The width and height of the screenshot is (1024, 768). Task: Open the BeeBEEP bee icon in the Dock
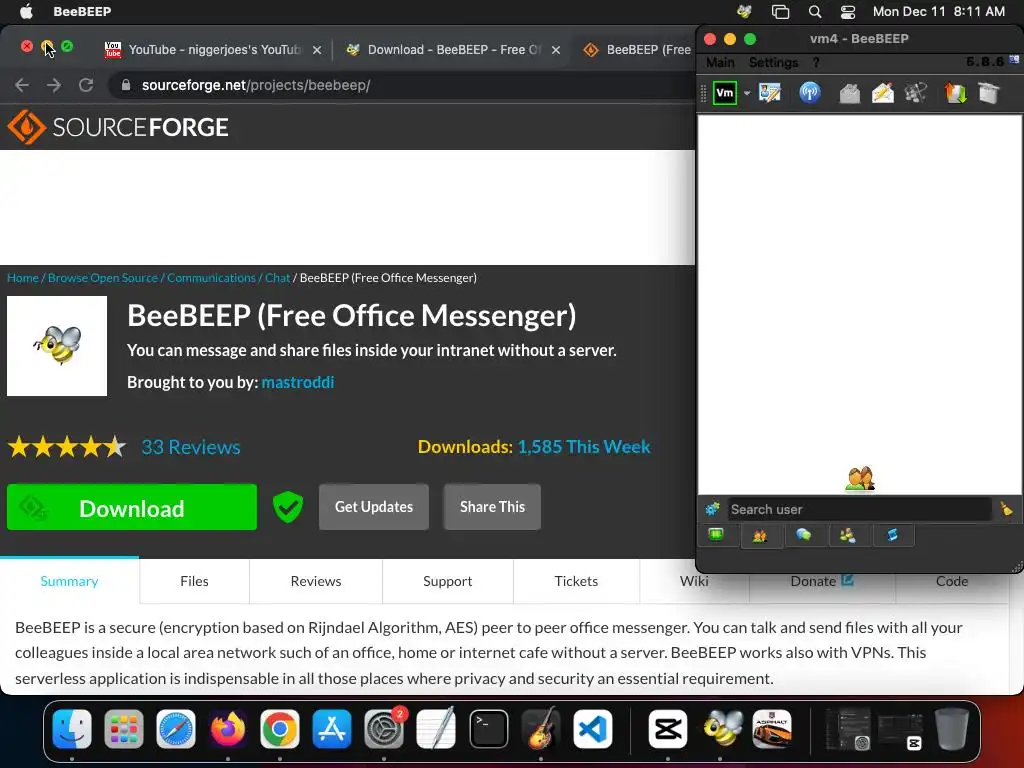(722, 729)
